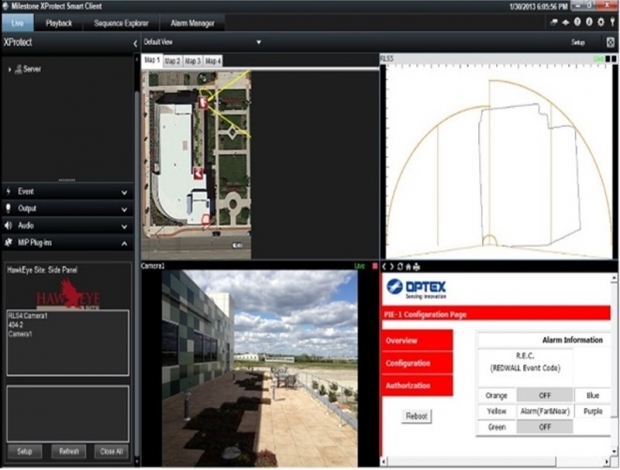Image resolution: width=620 pixels, height=470 pixels.
Task: Click the browser pane horizontal scrollbar
Action: pyautogui.click(x=496, y=461)
